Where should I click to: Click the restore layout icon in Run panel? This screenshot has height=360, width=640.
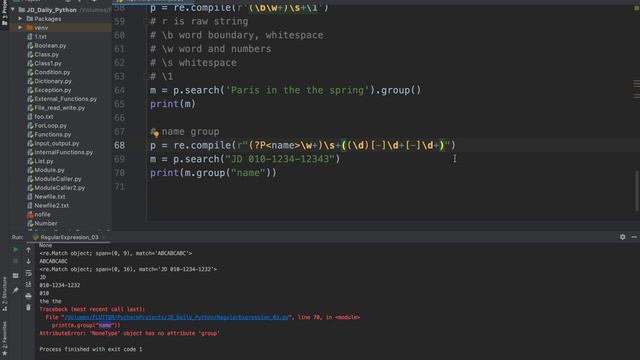pos(16,276)
